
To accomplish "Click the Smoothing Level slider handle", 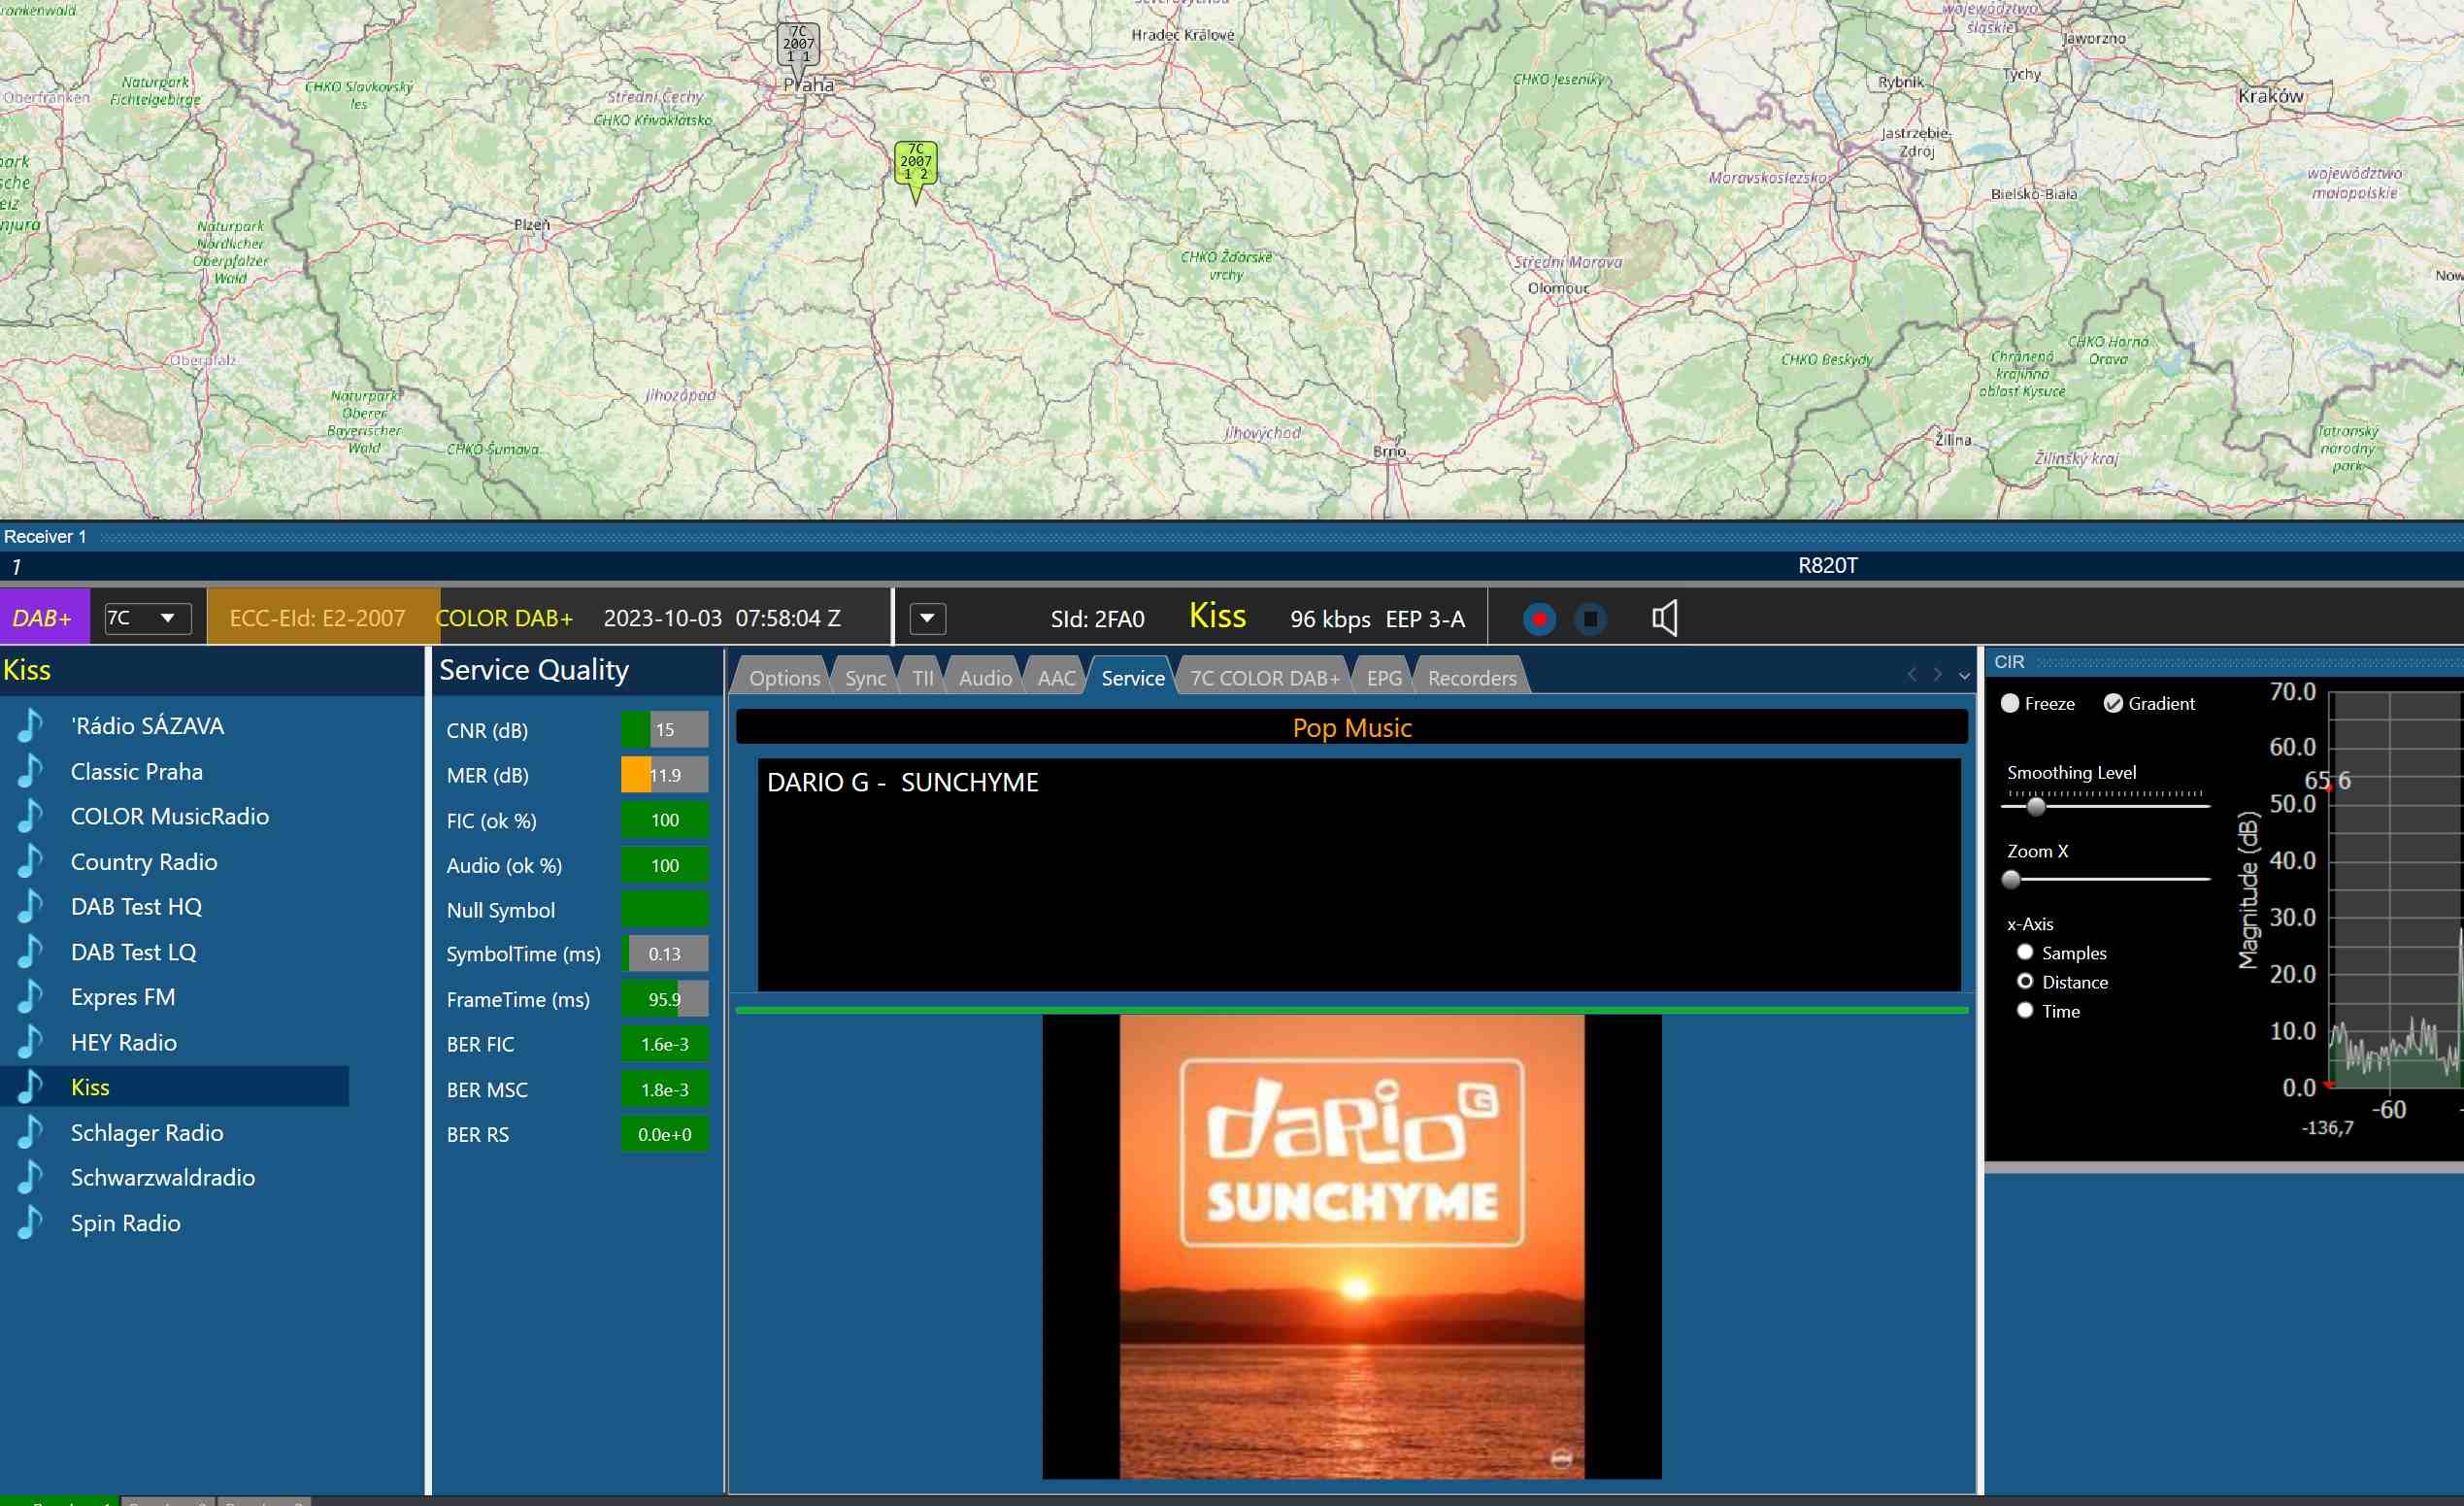I will pos(2036,805).
